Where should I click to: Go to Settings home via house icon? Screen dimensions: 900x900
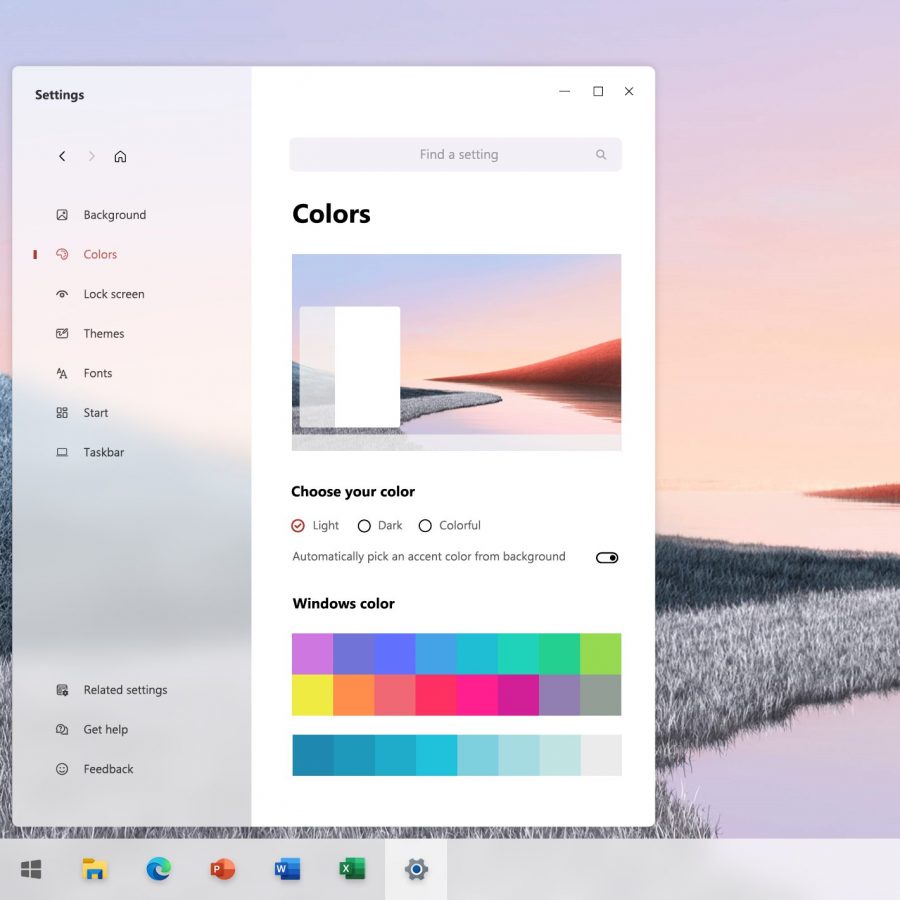[x=120, y=156]
